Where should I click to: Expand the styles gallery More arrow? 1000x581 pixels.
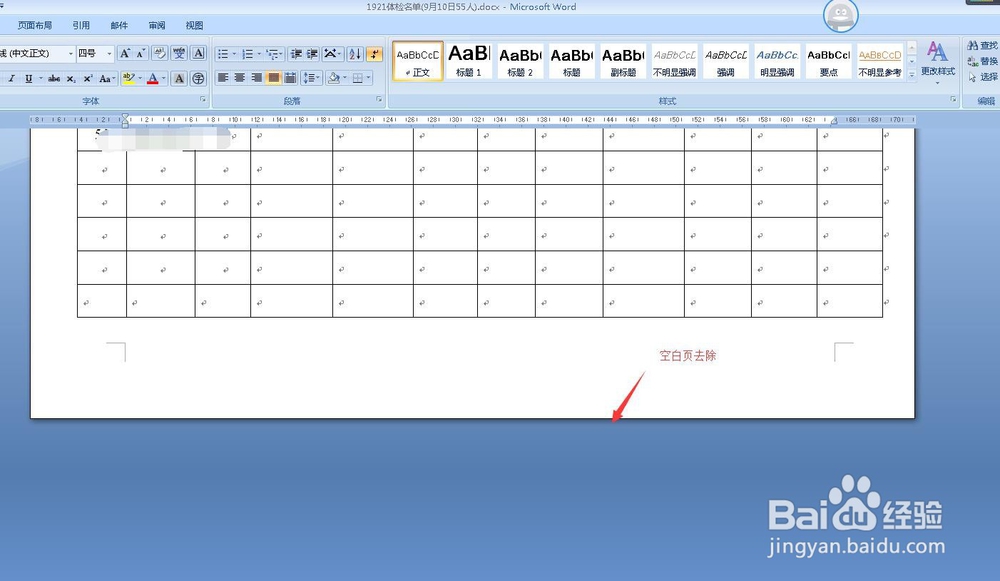[912, 74]
